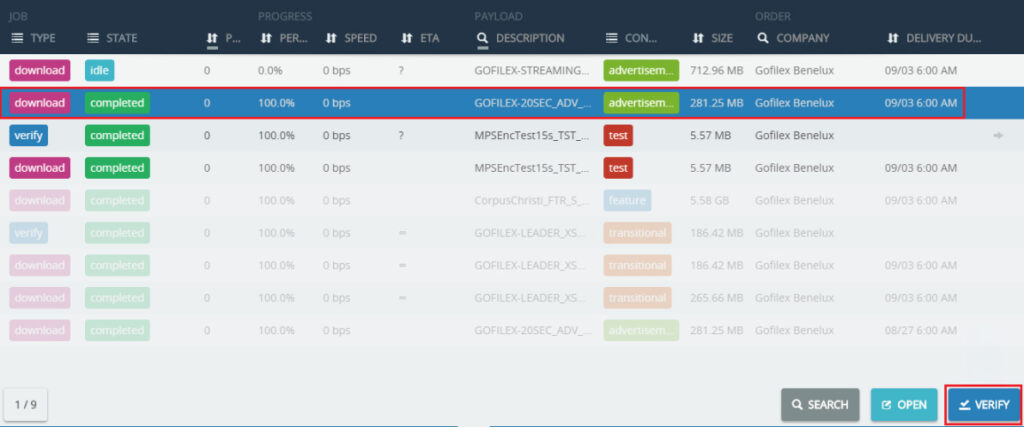Search the DESCRIPTION column magnifier icon
Viewport: 1024px width, 427px height.
pyautogui.click(x=483, y=39)
